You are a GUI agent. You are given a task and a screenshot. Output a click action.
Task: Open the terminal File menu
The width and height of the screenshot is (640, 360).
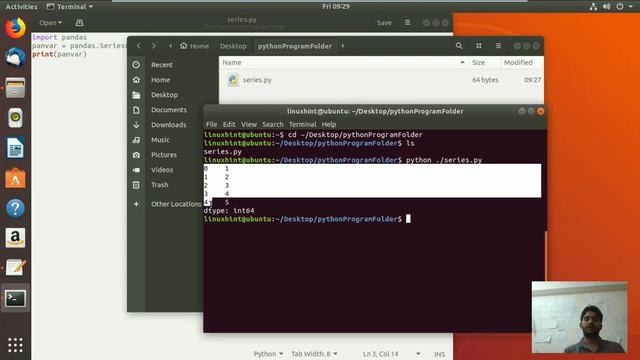click(211, 124)
